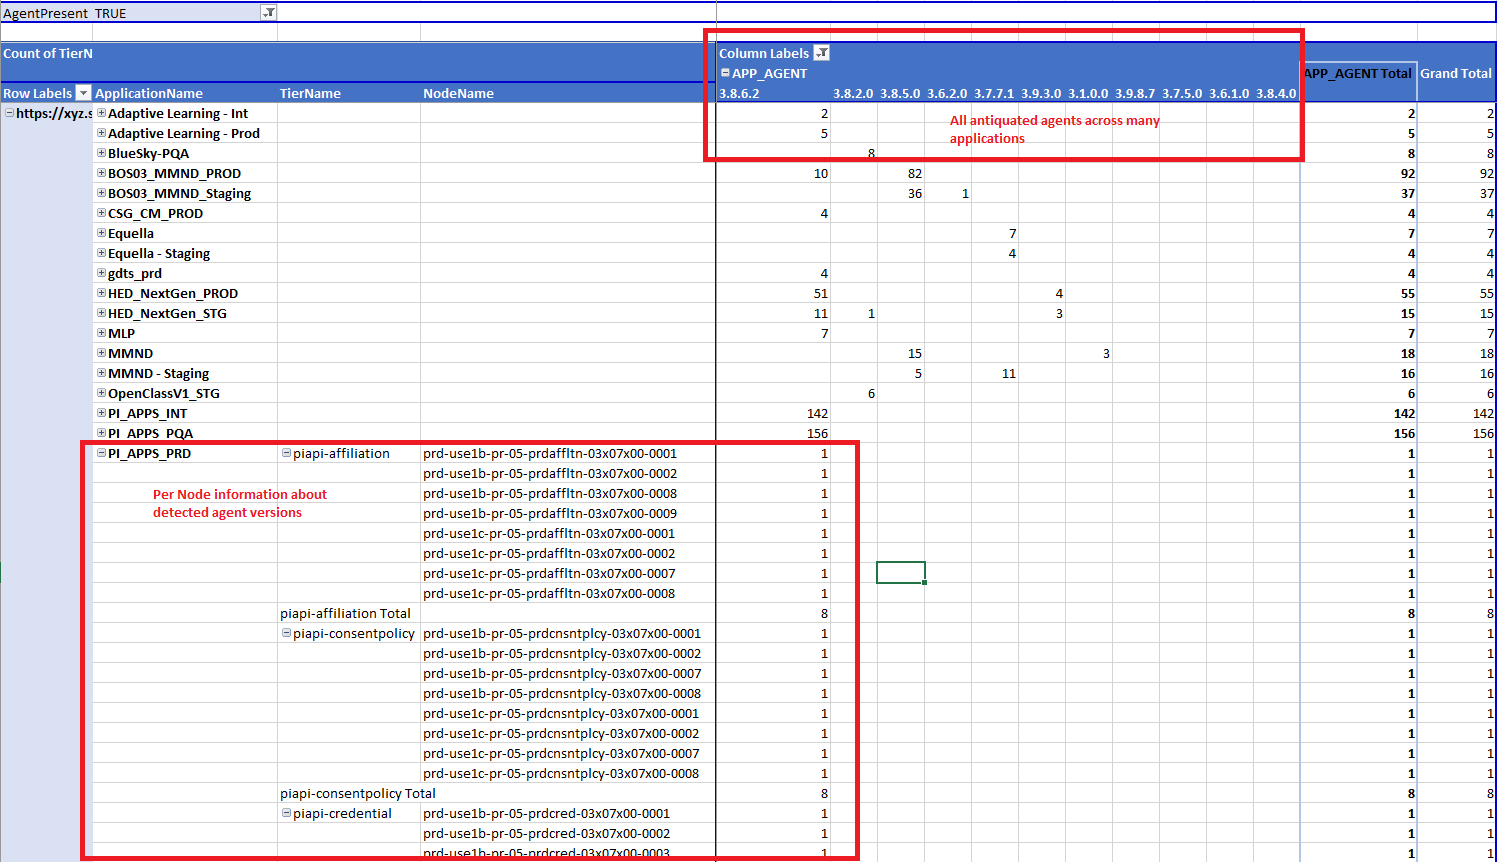Select the NodeName column header

pyautogui.click(x=458, y=93)
